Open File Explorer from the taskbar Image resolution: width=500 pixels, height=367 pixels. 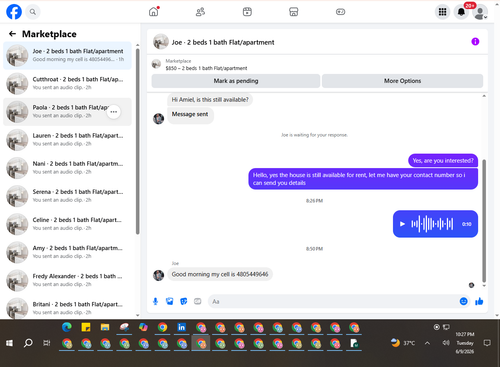[x=105, y=327]
